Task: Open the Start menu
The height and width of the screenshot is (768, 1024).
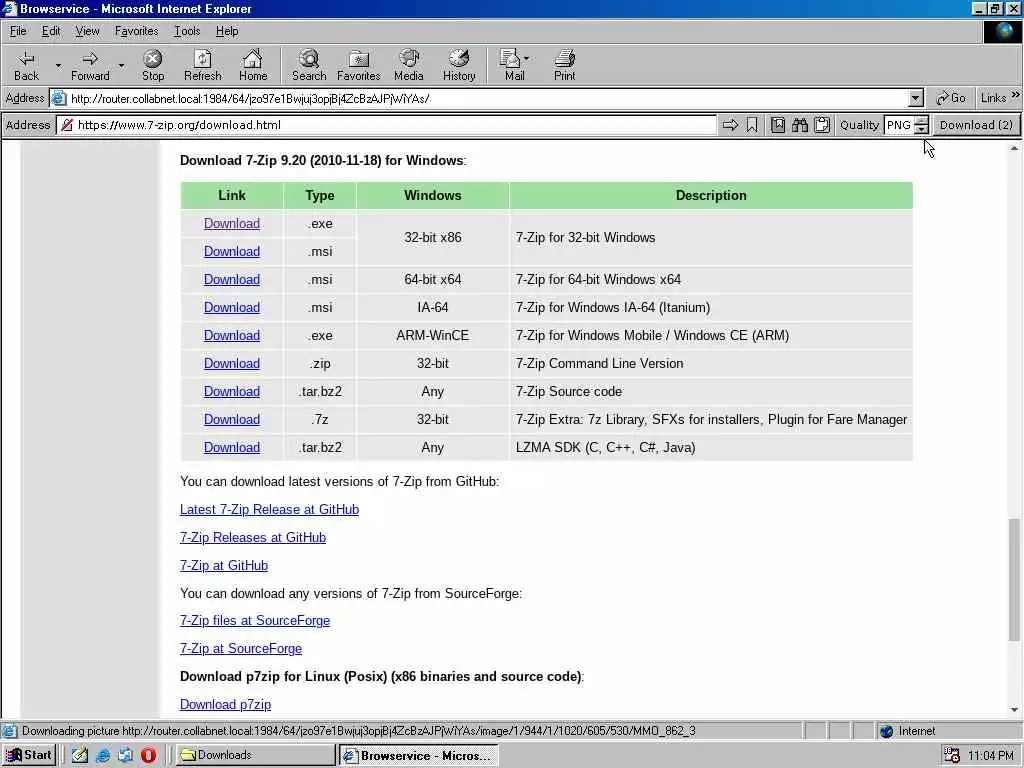Action: click(29, 755)
